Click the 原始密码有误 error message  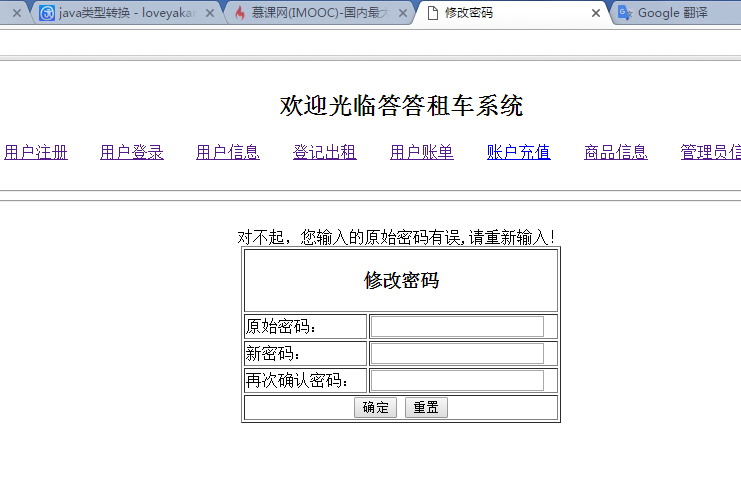click(x=396, y=237)
